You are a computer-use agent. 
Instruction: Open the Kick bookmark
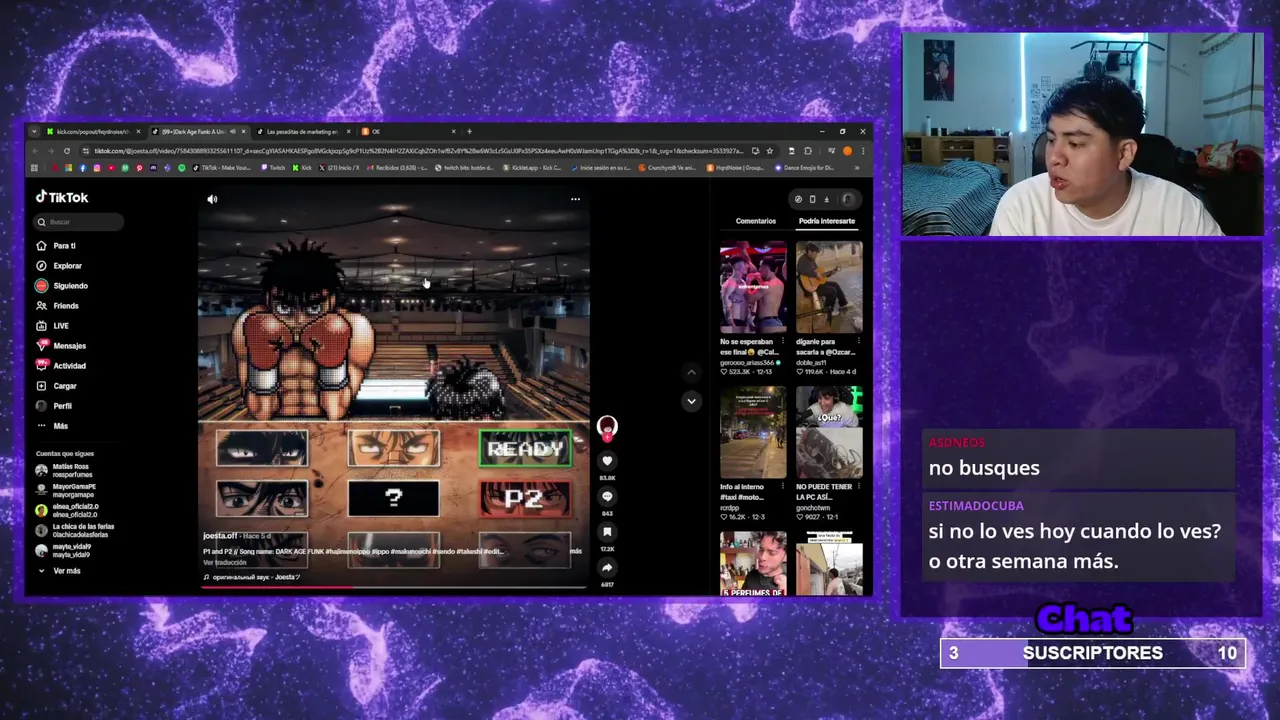[x=302, y=167]
